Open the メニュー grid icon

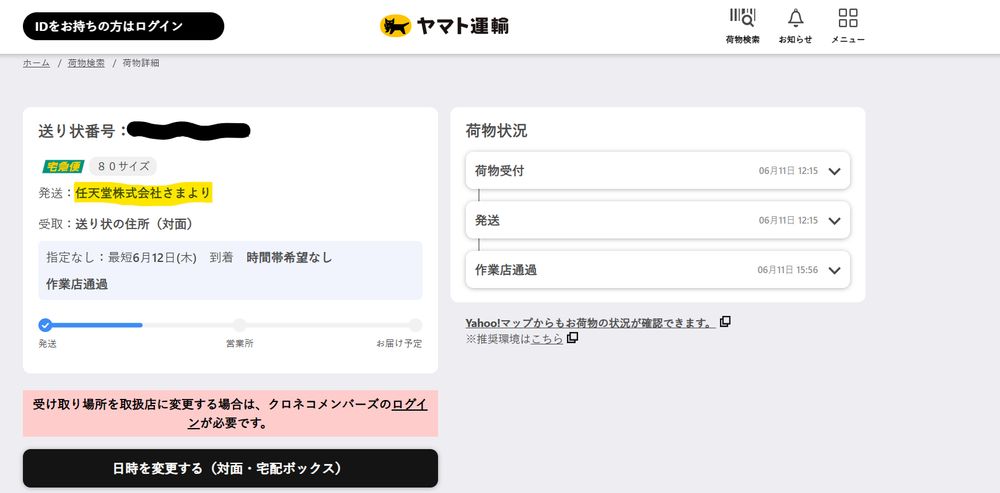(848, 26)
